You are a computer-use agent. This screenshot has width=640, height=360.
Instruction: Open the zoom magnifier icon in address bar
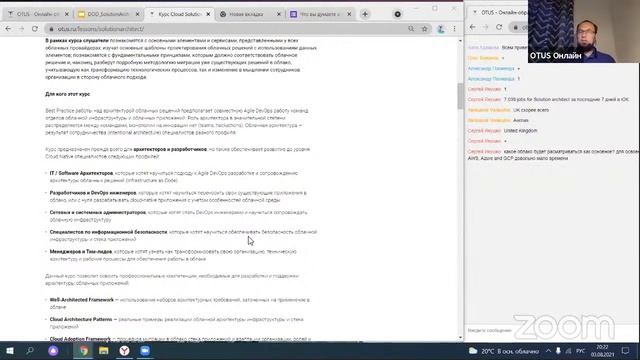411,29
